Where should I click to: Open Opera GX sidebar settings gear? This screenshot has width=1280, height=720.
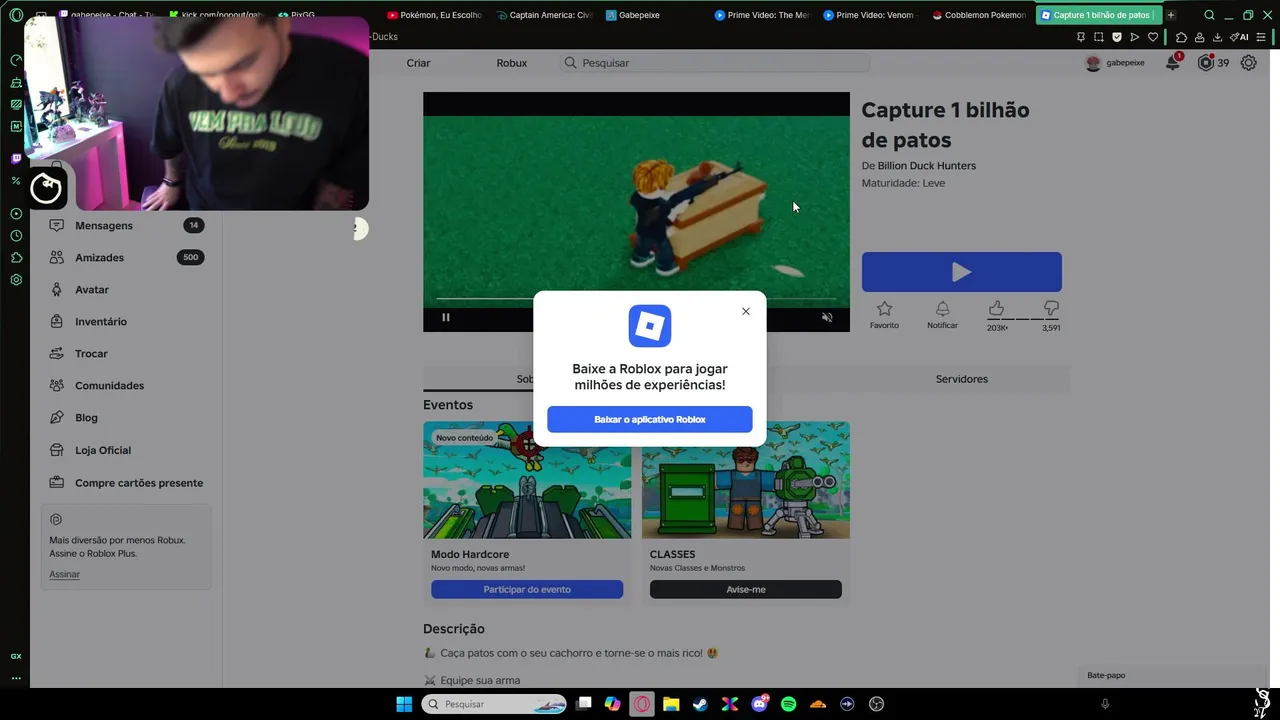pyautogui.click(x=16, y=280)
